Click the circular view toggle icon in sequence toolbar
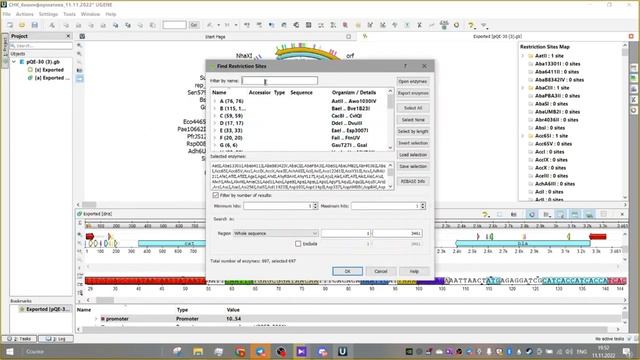The width and height of the screenshot is (640, 360). (531, 214)
